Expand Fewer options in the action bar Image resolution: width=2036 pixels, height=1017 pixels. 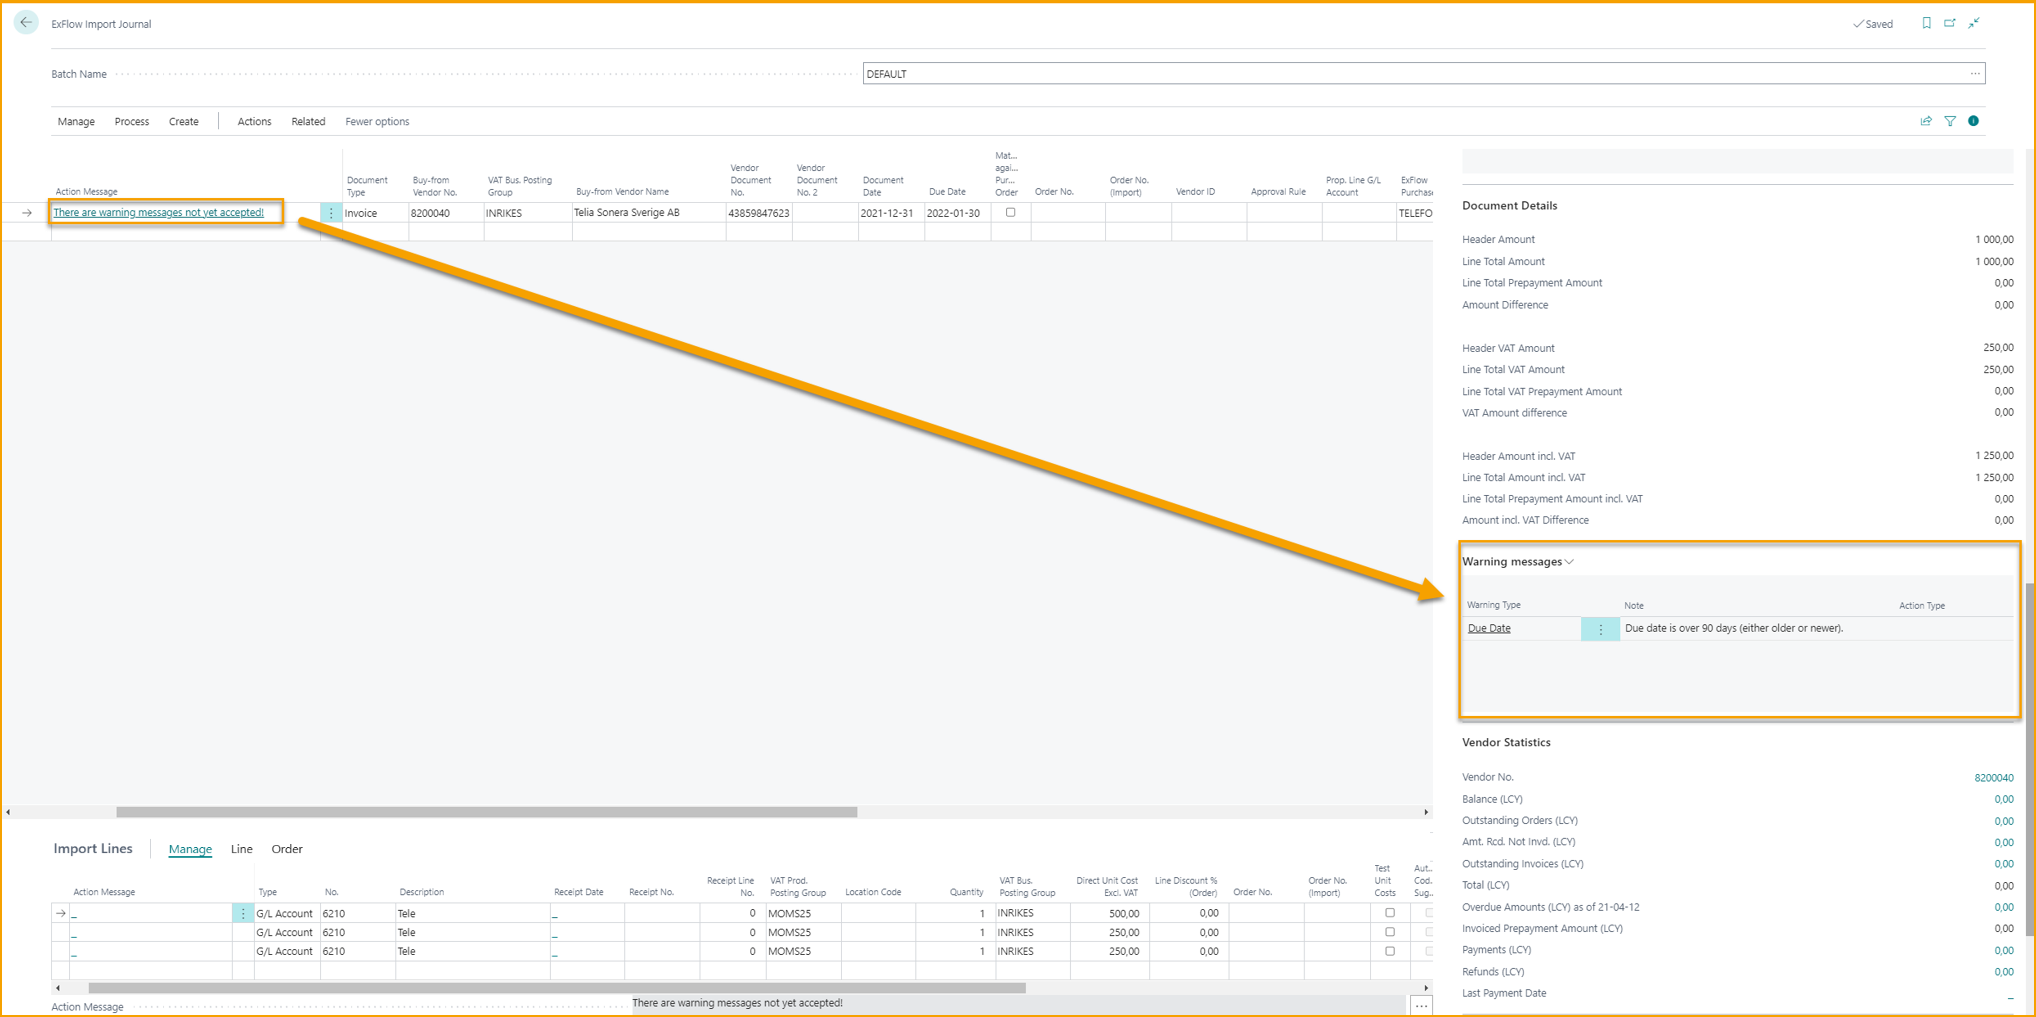tap(377, 121)
